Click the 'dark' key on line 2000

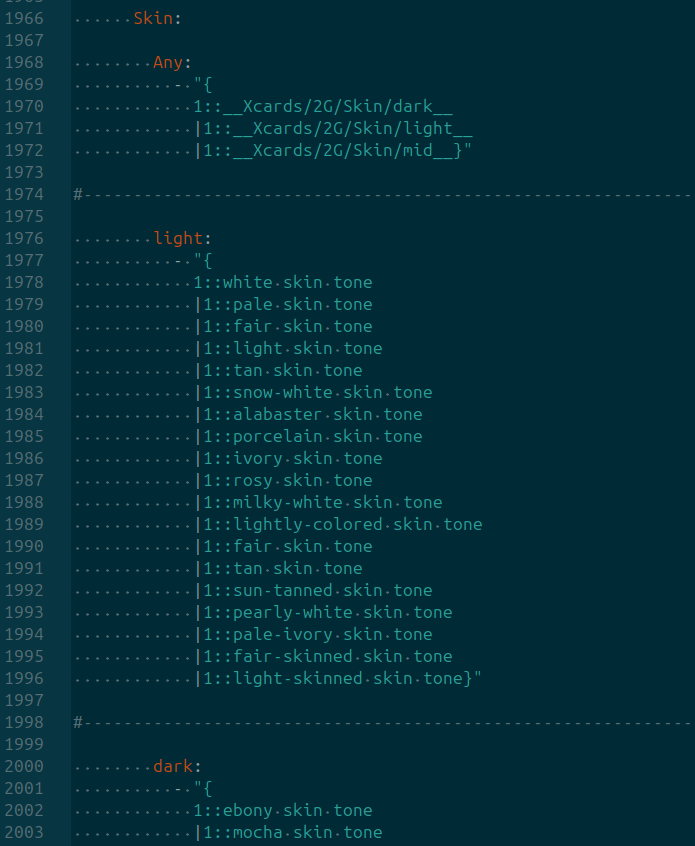pyautogui.click(x=173, y=767)
